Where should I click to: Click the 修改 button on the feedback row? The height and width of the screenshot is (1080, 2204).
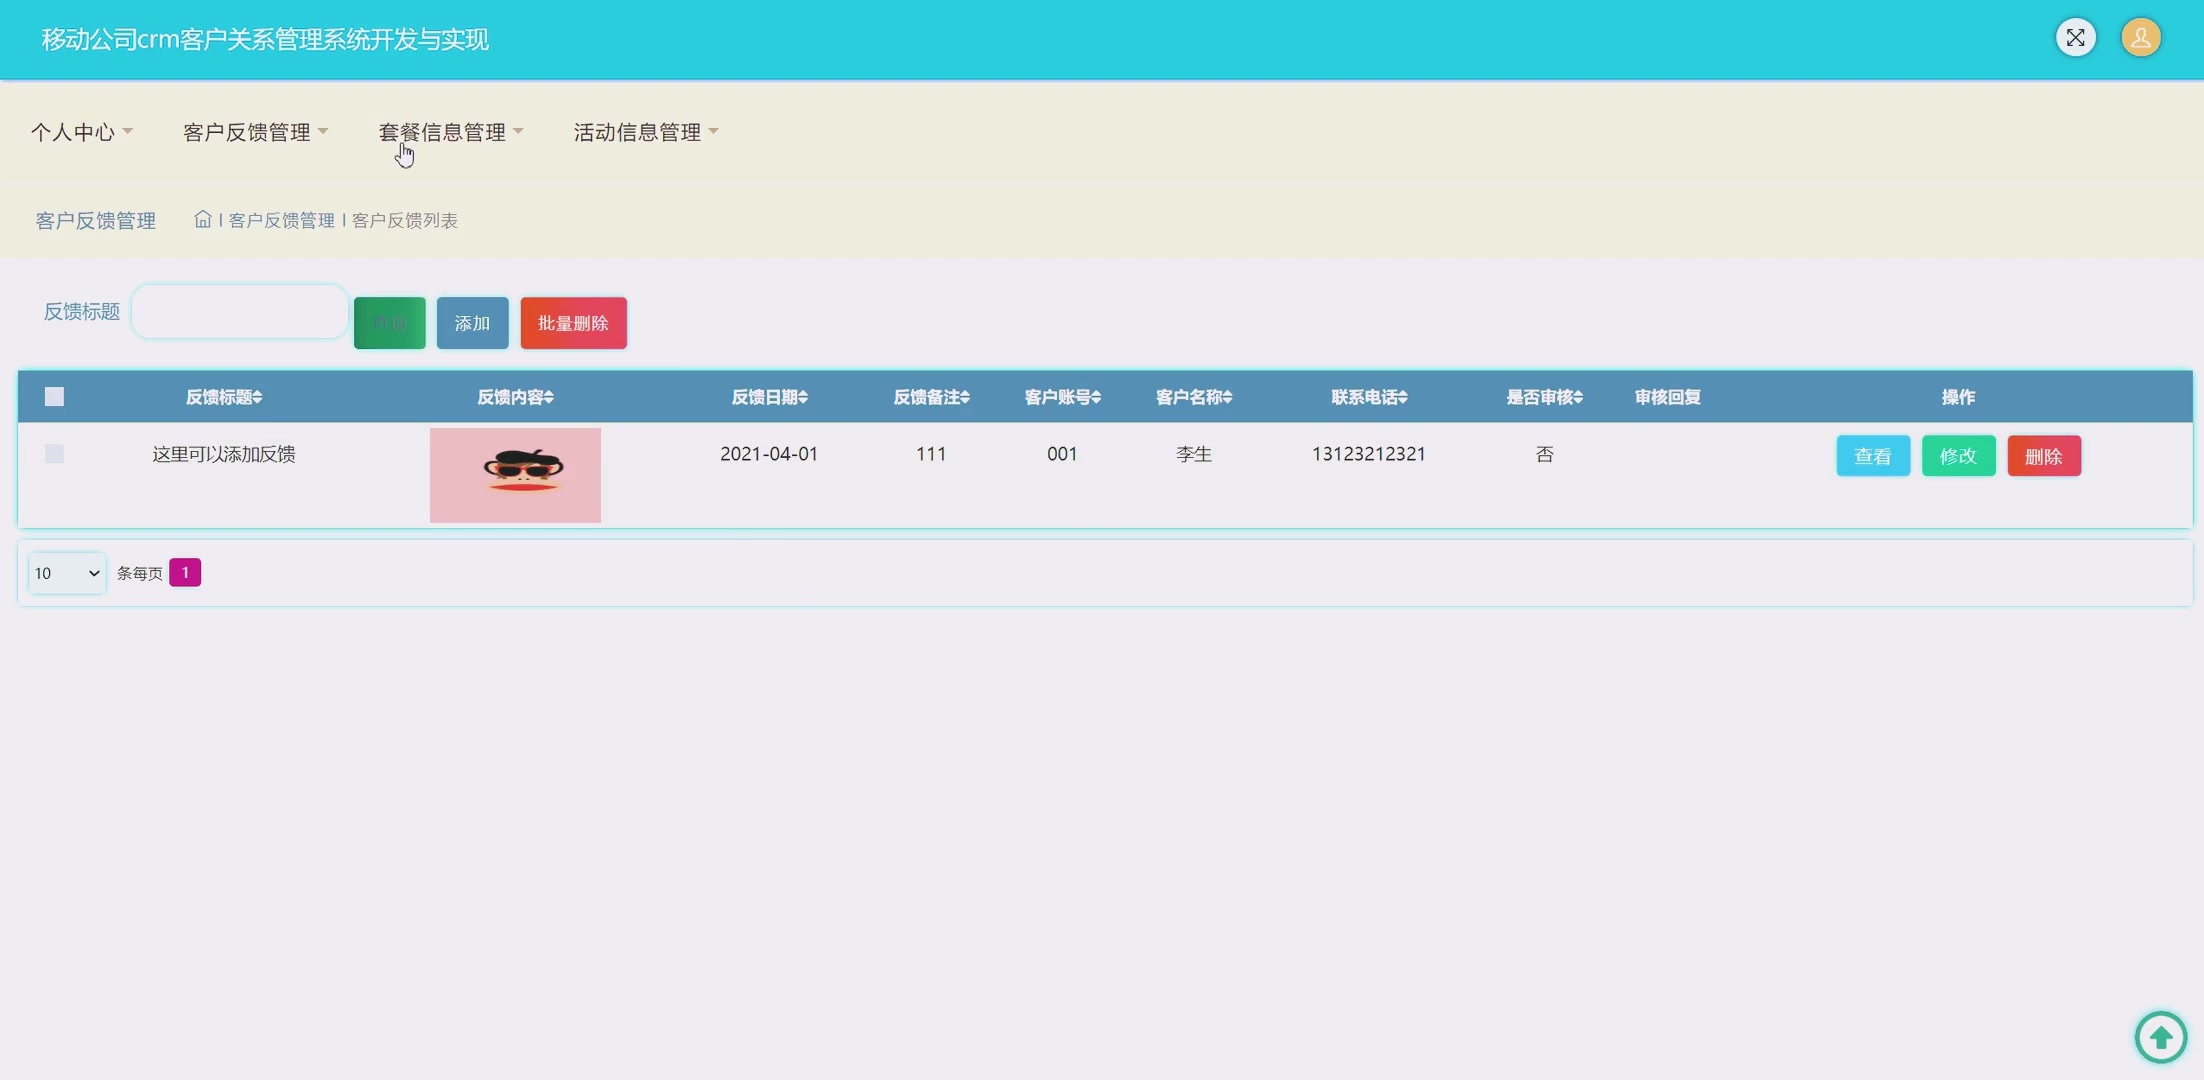(x=1958, y=455)
